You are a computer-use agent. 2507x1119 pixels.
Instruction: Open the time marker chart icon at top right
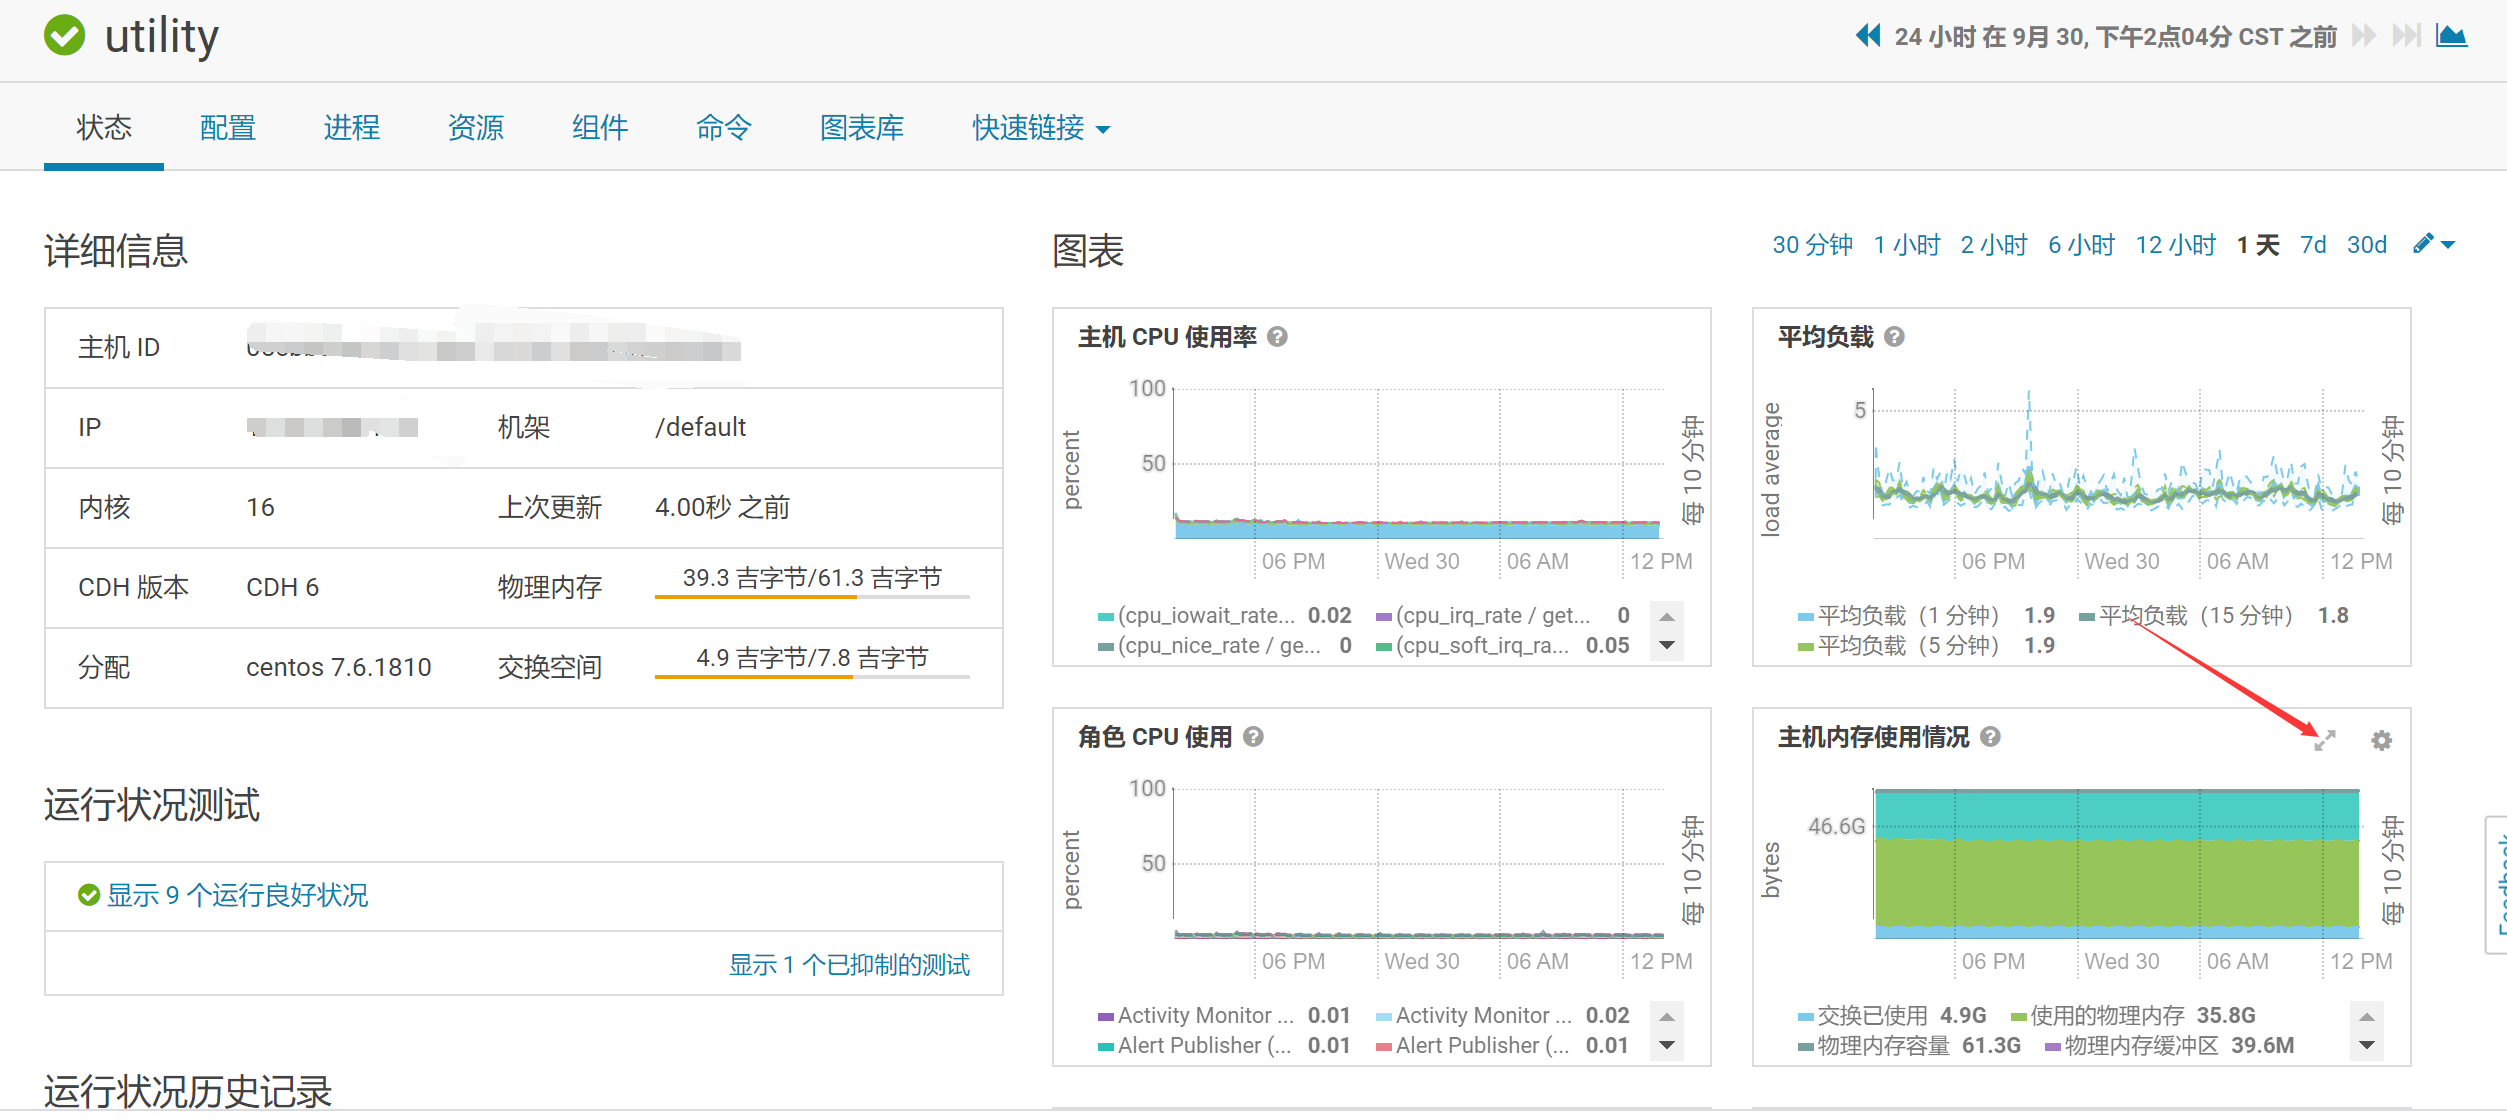point(2452,36)
